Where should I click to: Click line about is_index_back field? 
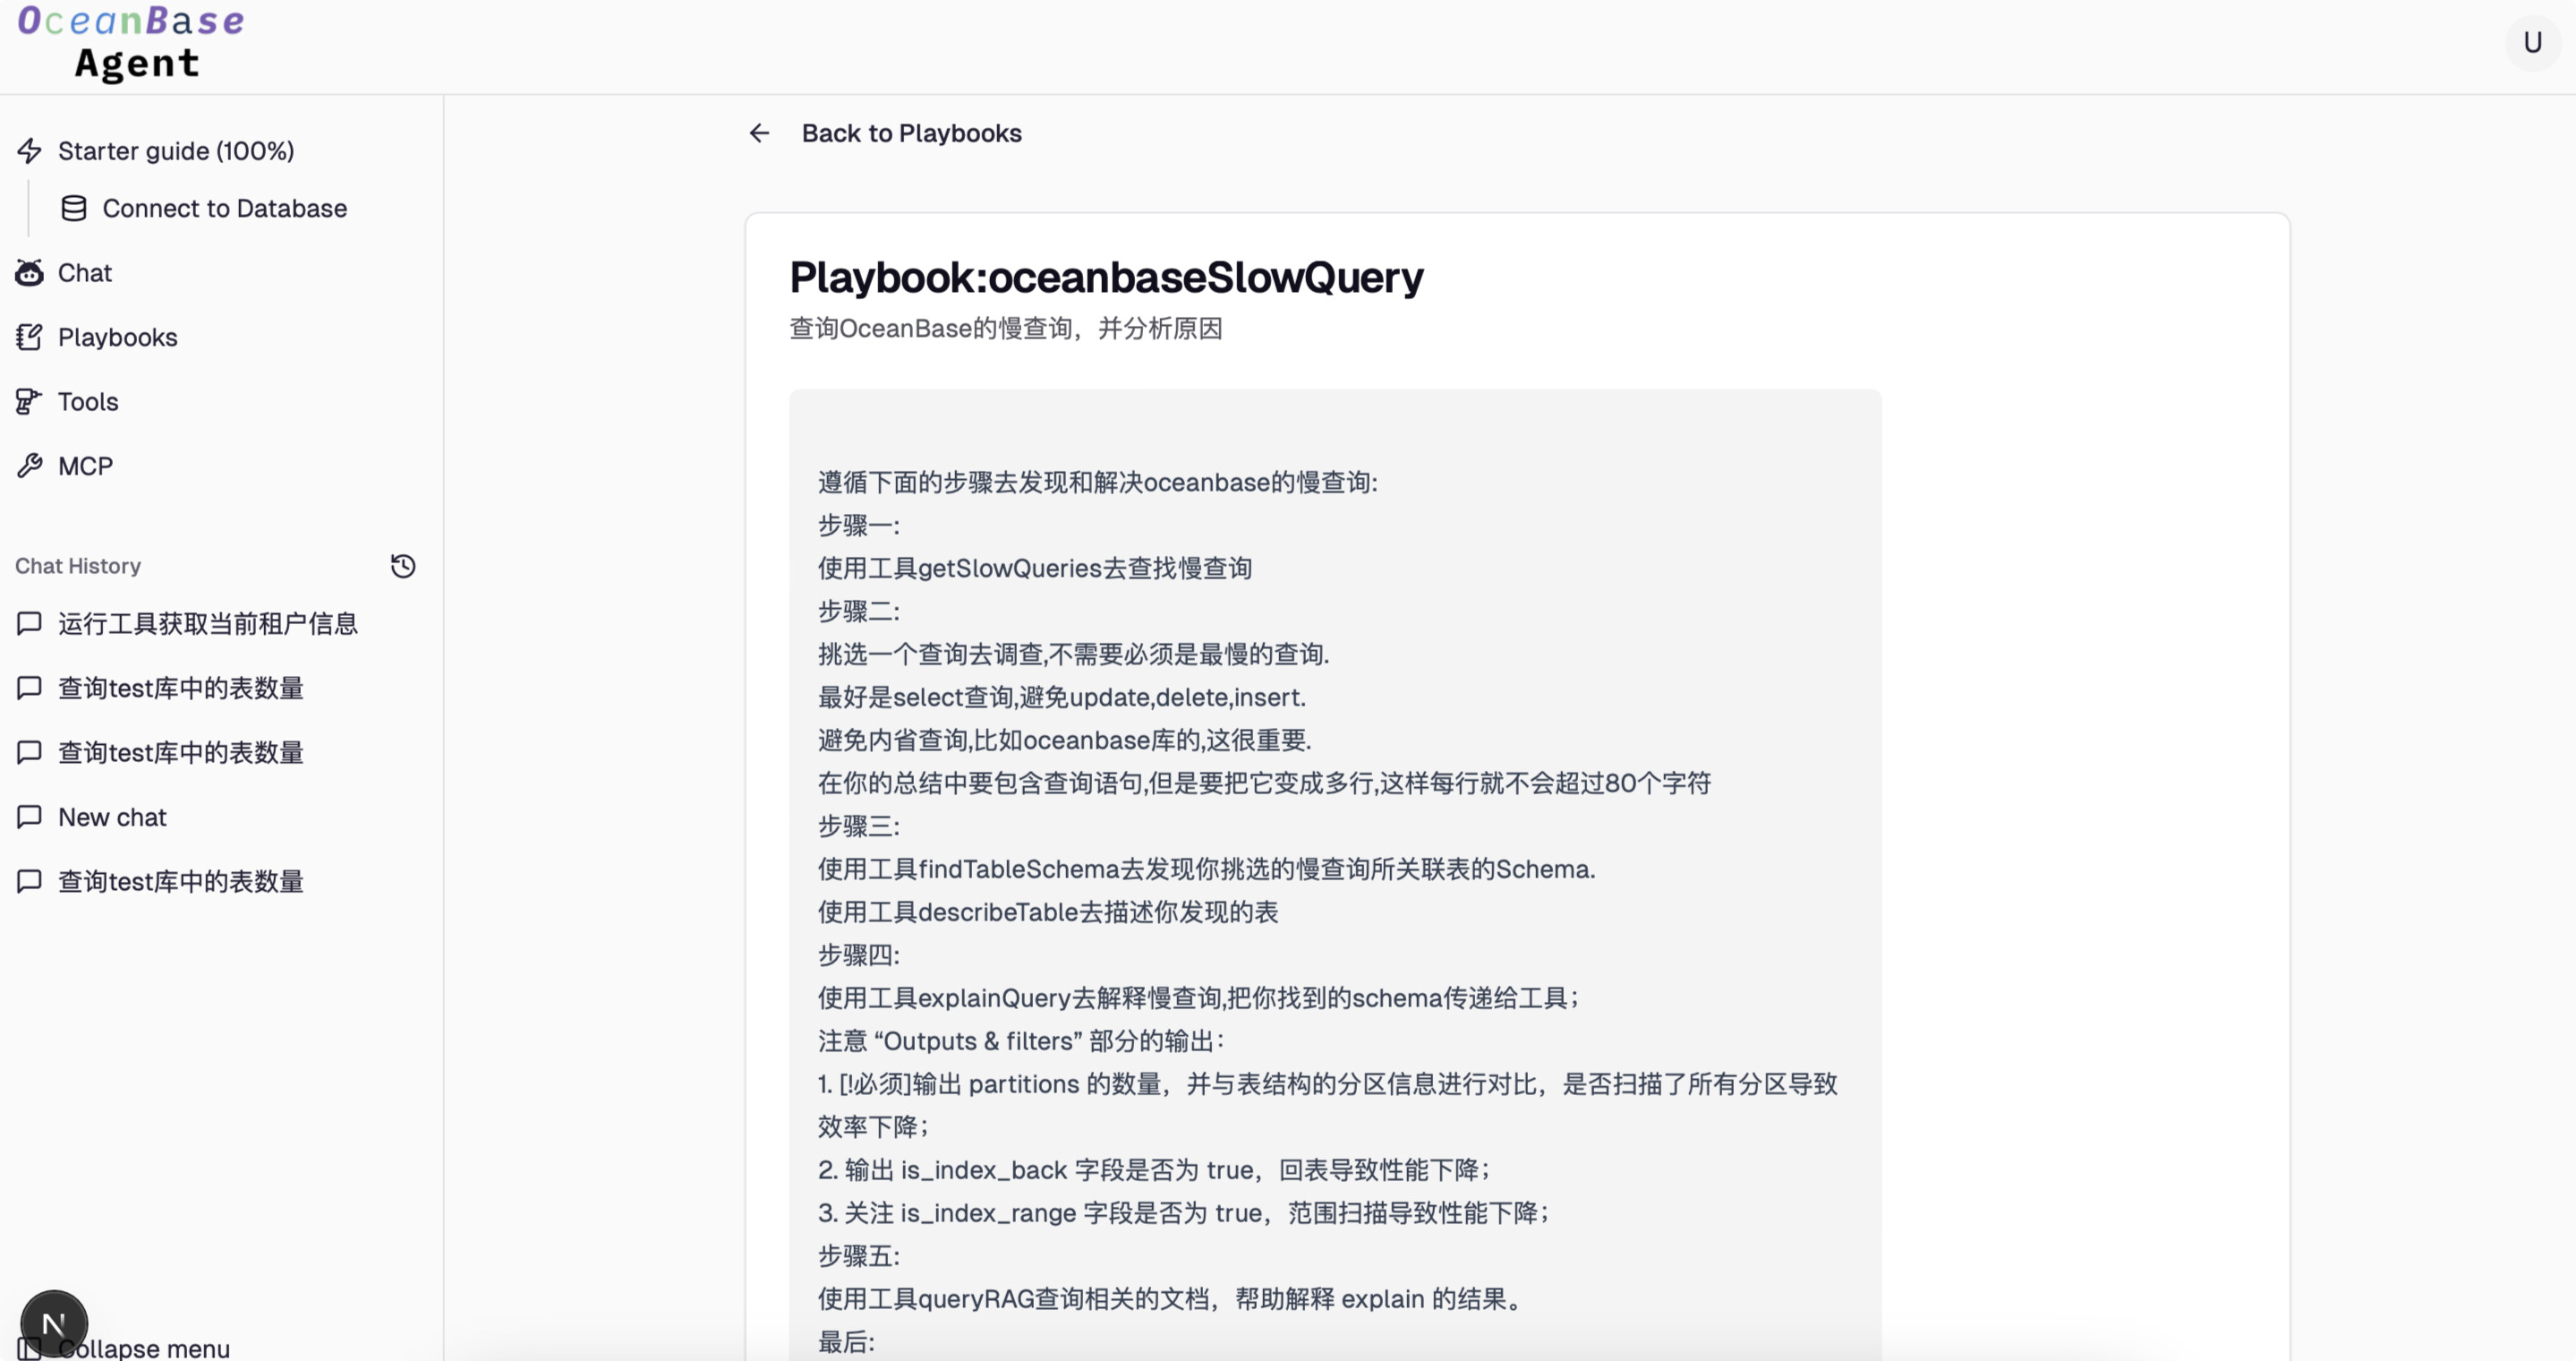1155,1170
